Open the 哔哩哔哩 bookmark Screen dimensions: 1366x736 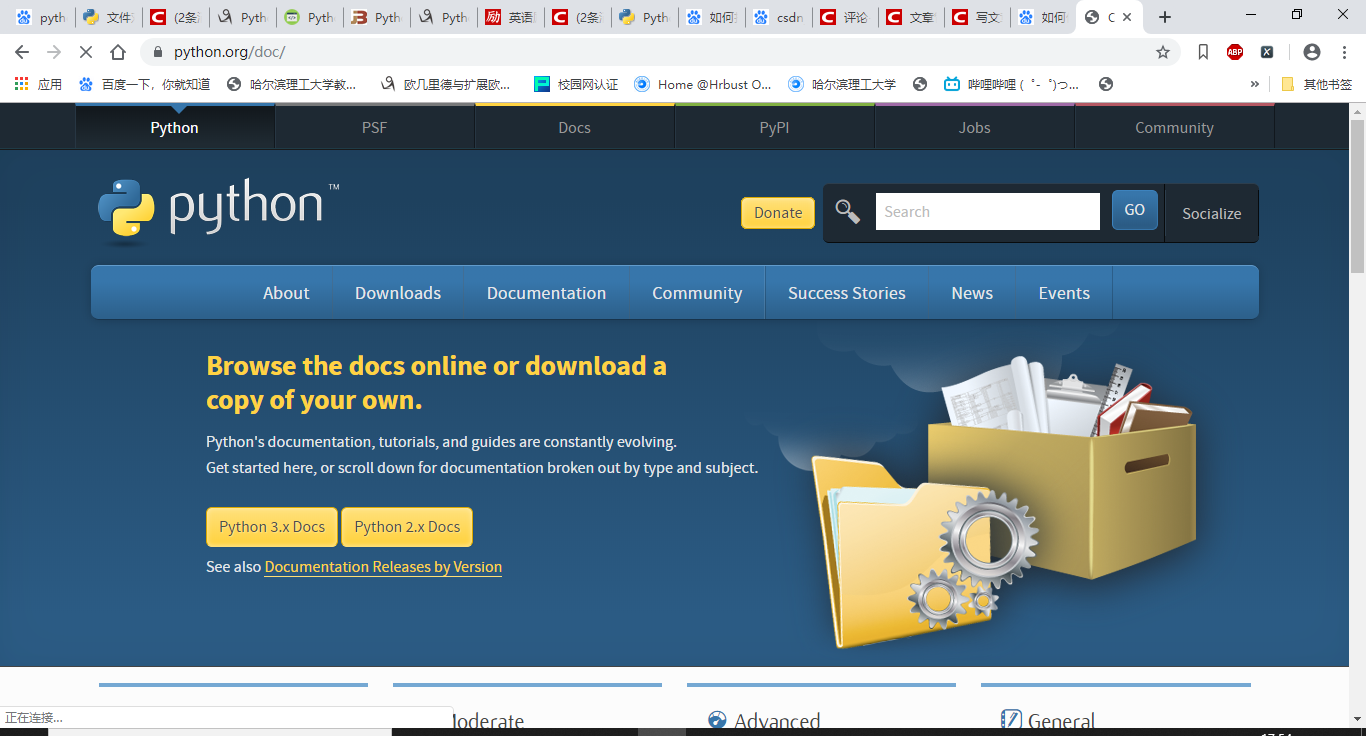[x=1011, y=84]
